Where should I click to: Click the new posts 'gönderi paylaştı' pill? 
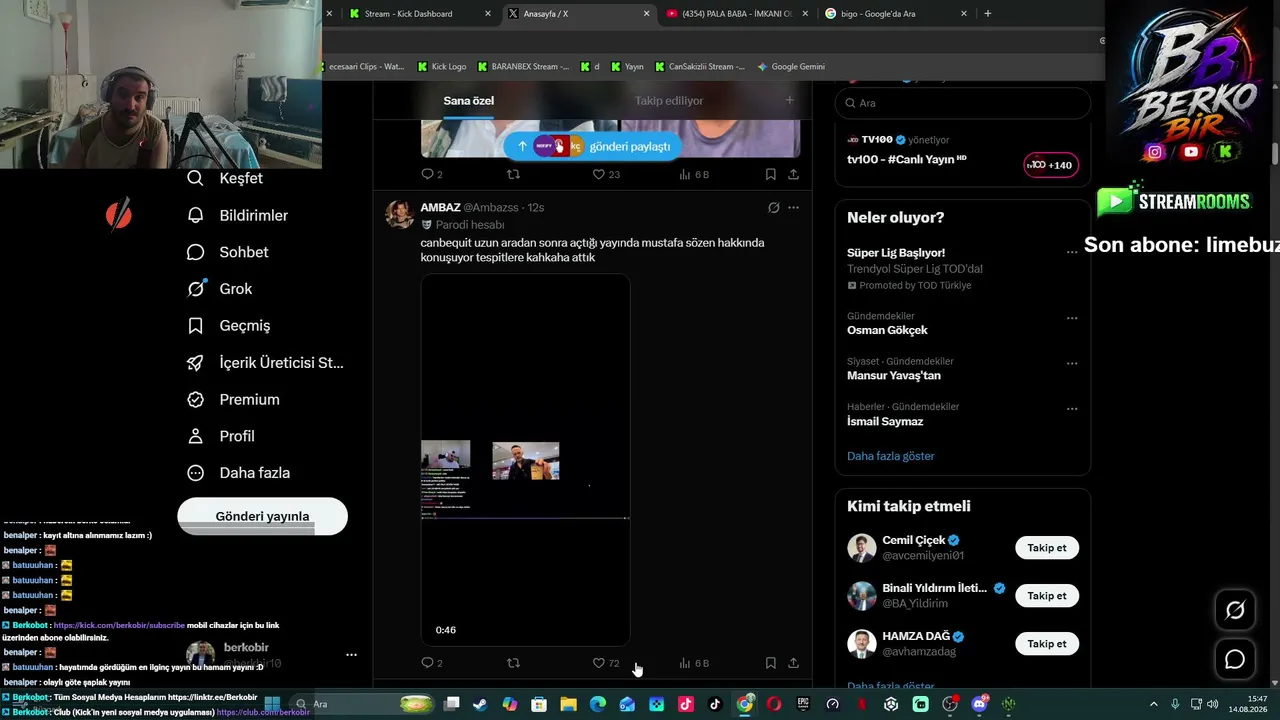pos(593,146)
